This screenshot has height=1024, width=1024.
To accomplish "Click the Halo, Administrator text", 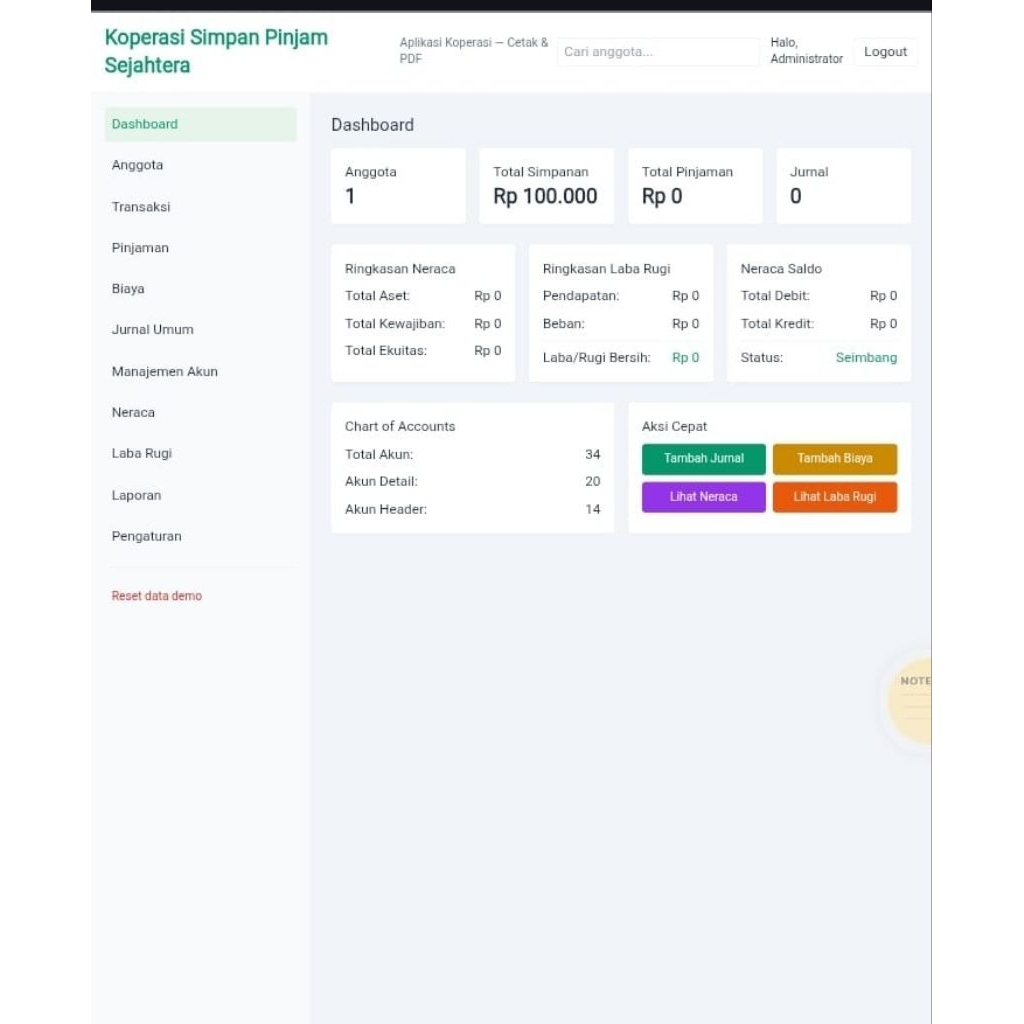I will (807, 51).
